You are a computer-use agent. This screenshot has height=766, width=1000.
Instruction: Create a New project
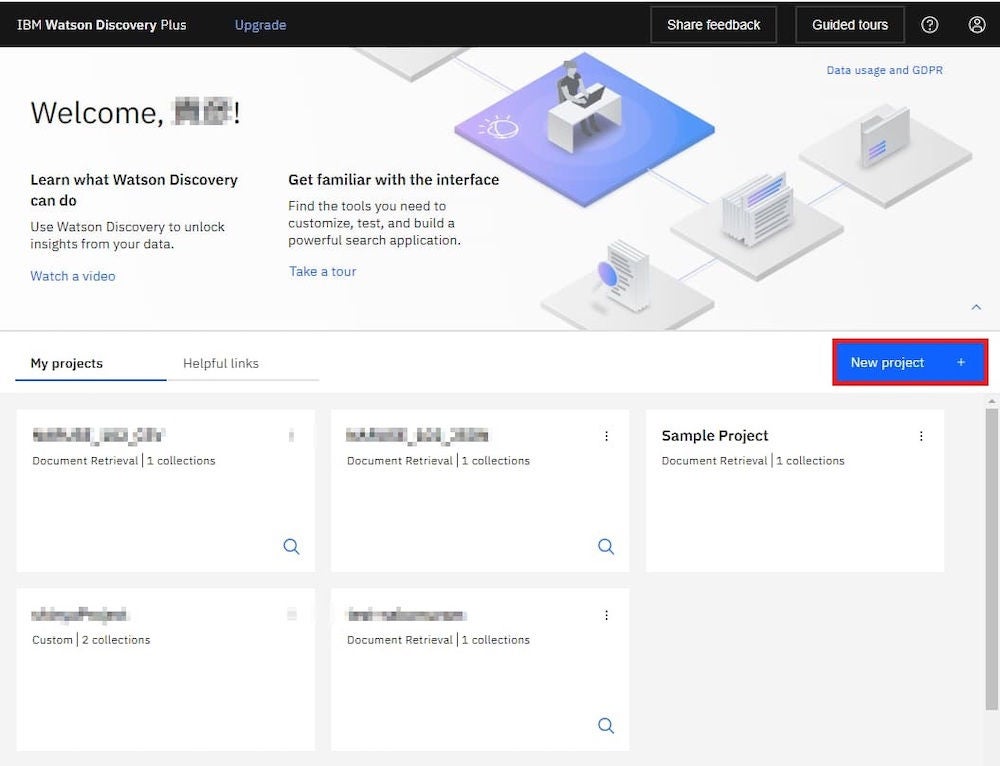pos(908,362)
